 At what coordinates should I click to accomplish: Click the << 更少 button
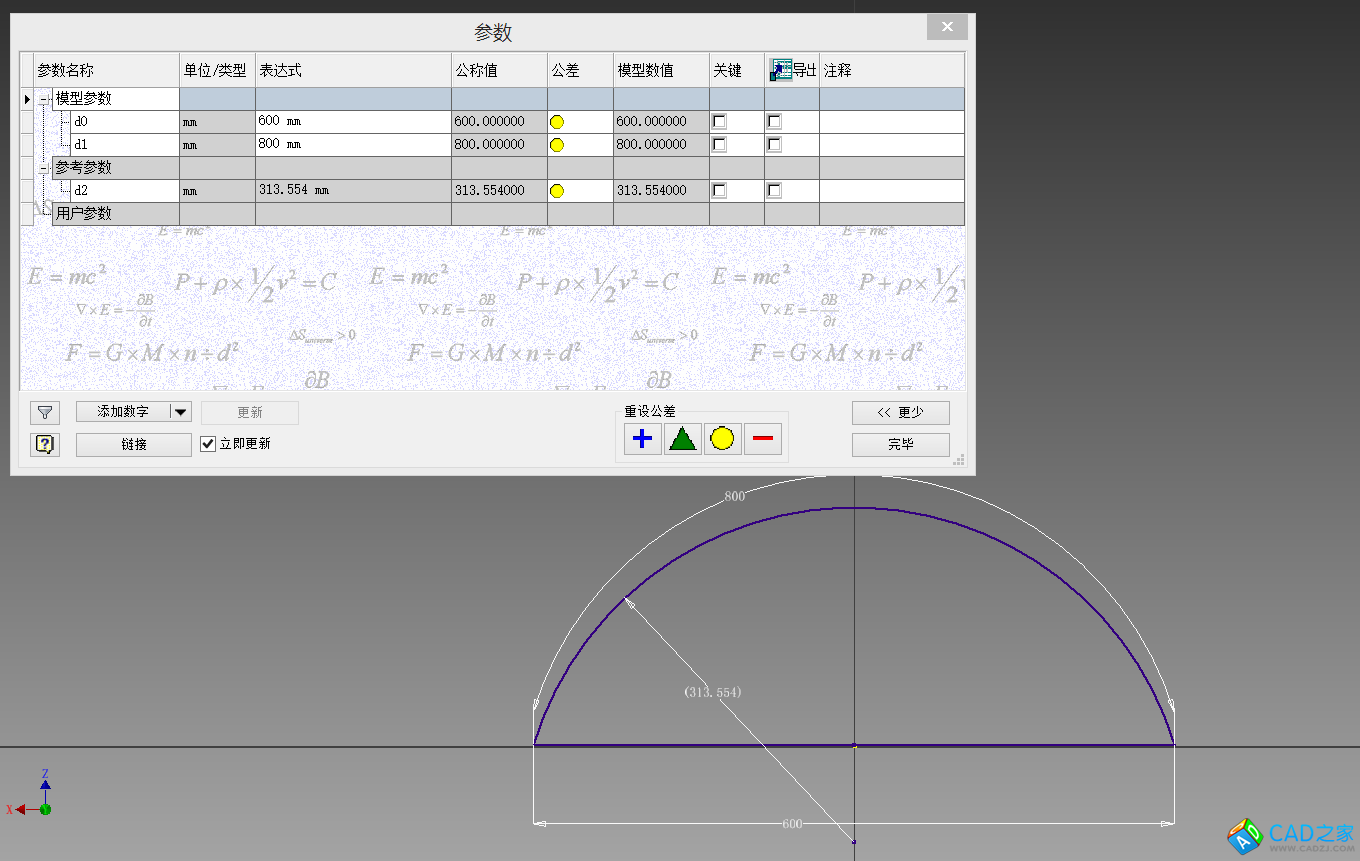pyautogui.click(x=900, y=412)
